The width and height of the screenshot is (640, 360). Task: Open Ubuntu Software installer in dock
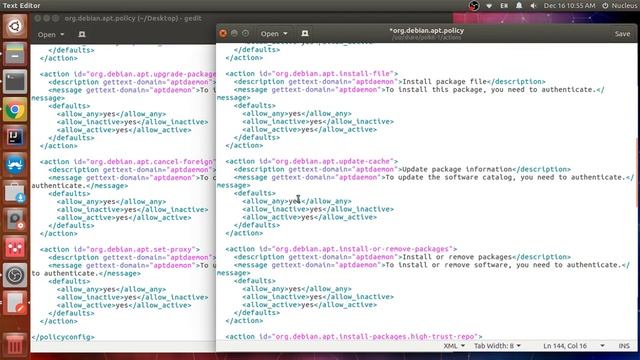pos(15,192)
